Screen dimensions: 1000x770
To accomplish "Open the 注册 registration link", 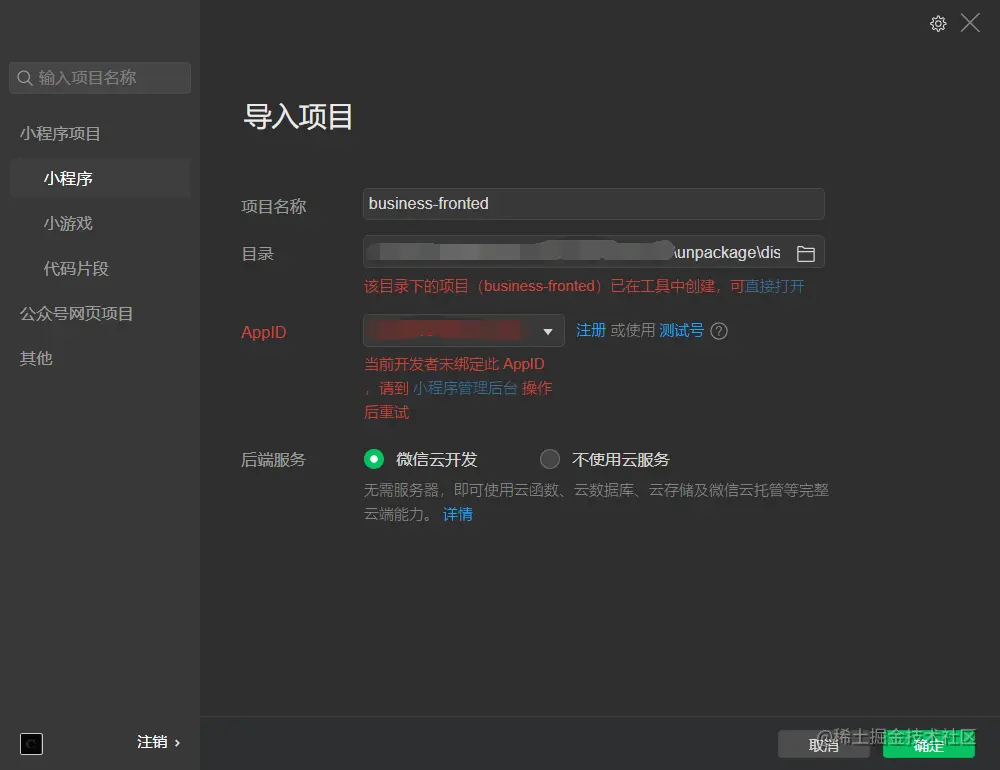I will tap(591, 330).
